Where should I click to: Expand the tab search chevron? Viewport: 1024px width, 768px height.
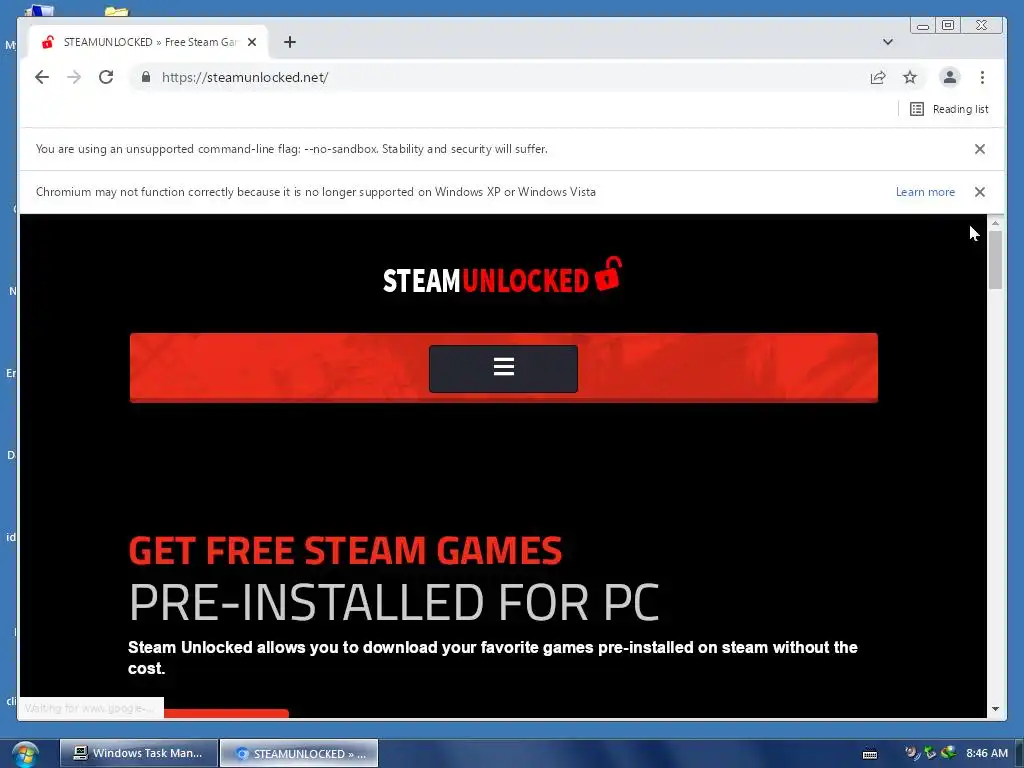(888, 42)
